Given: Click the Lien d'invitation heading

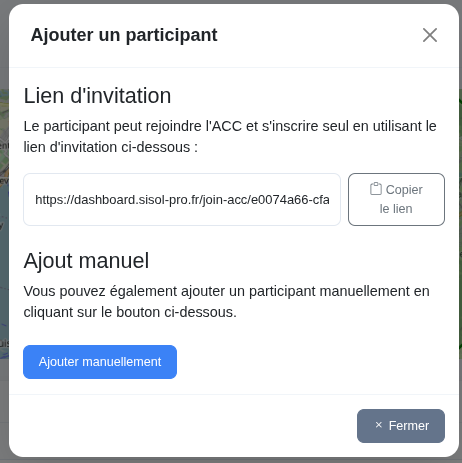Looking at the screenshot, I should point(97,96).
